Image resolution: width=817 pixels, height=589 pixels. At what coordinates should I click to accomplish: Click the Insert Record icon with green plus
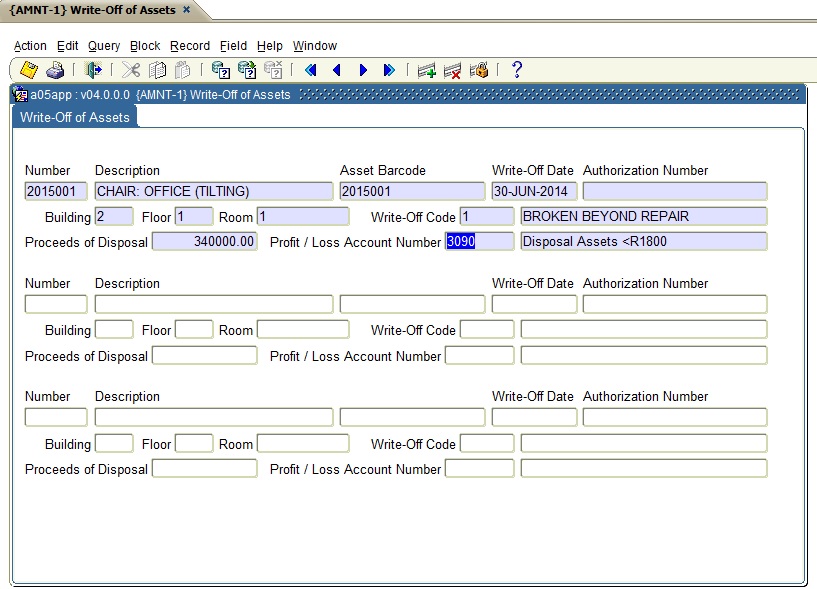click(427, 70)
